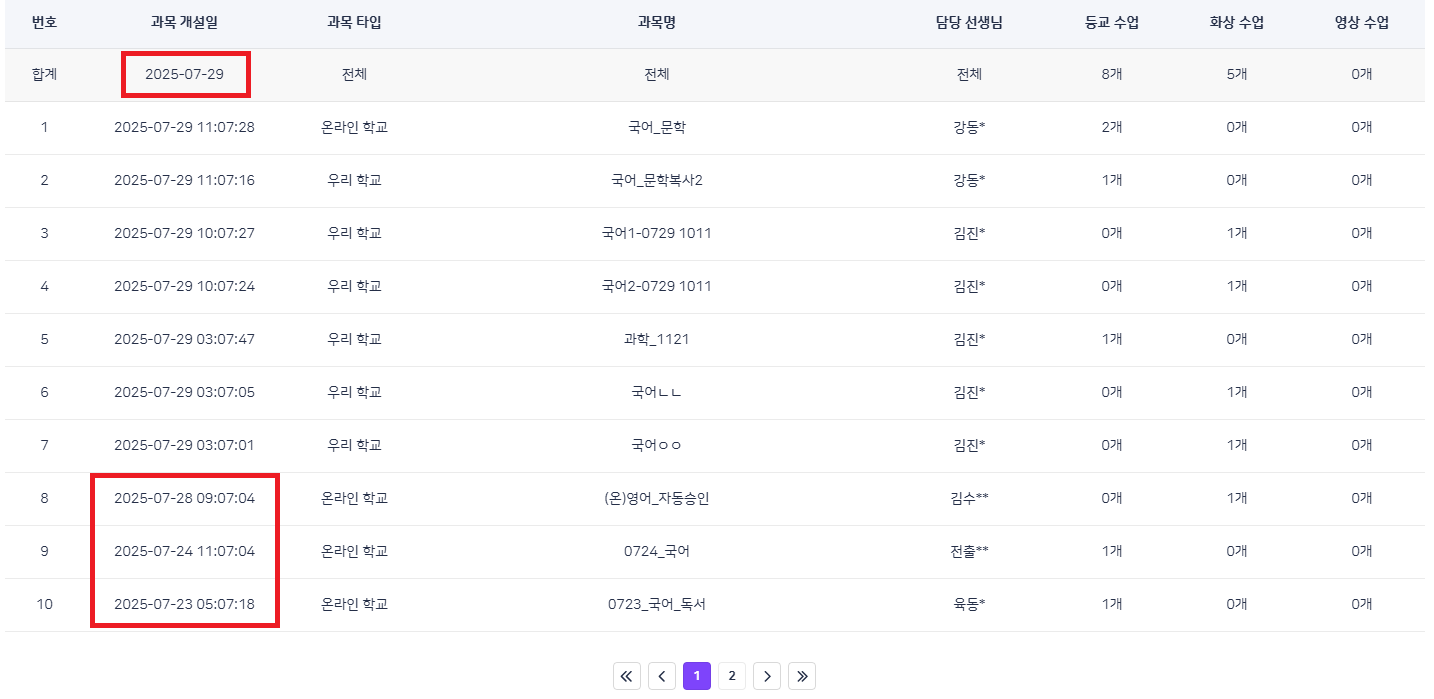Select page 1 in pagination
This screenshot has height=699, width=1434.
[x=697, y=677]
